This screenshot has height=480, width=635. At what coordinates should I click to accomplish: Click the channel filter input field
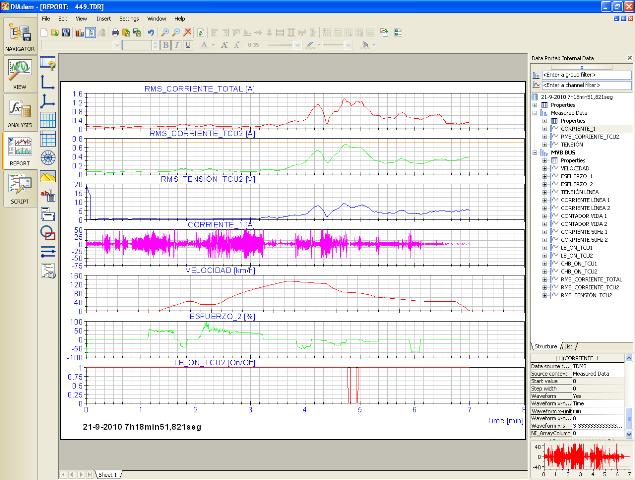(586, 85)
